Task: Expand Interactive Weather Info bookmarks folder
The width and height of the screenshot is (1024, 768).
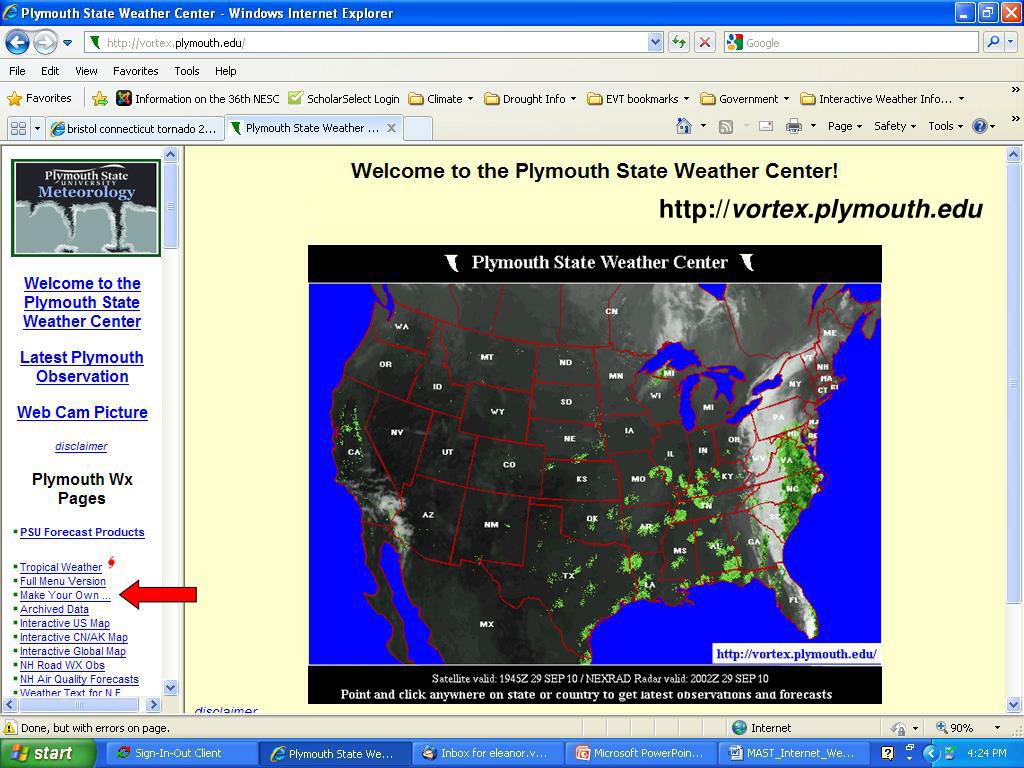Action: [x=882, y=99]
